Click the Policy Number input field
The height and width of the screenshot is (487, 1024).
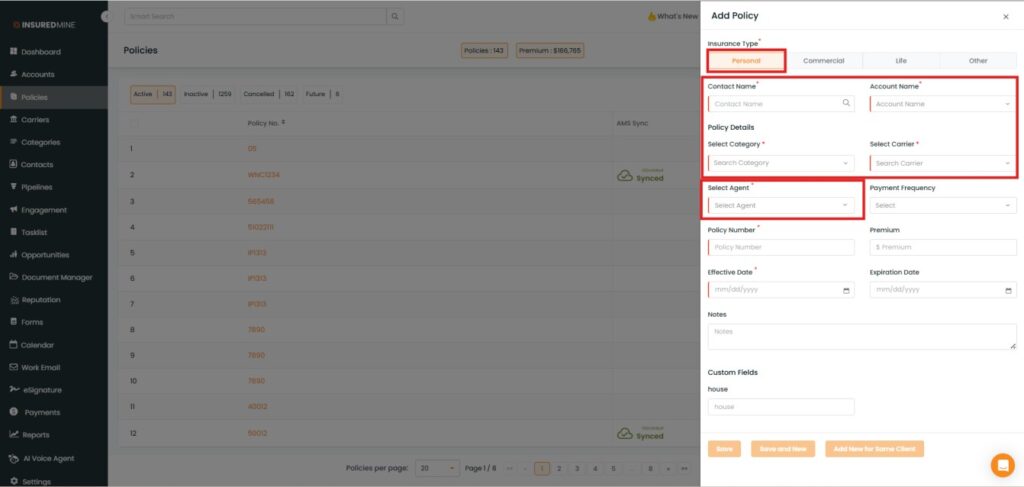point(781,247)
